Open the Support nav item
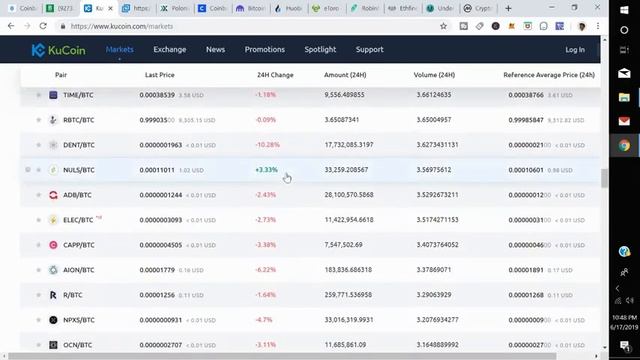The image size is (640, 360). click(369, 49)
